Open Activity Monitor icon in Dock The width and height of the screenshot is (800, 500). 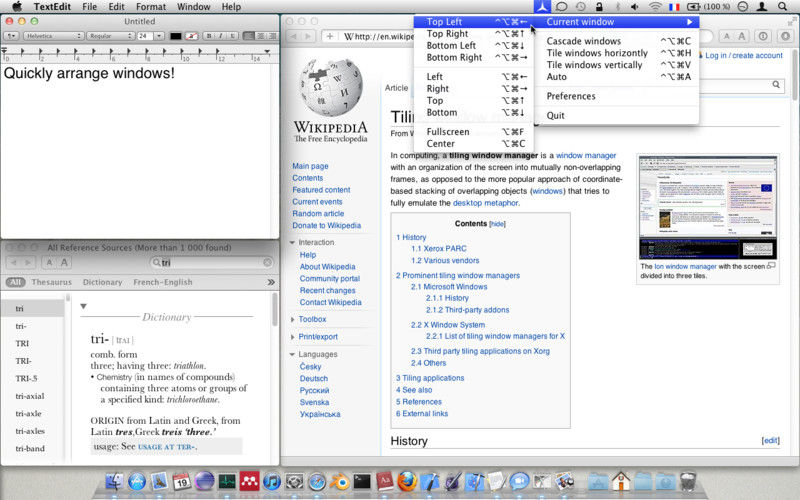[x=227, y=481]
